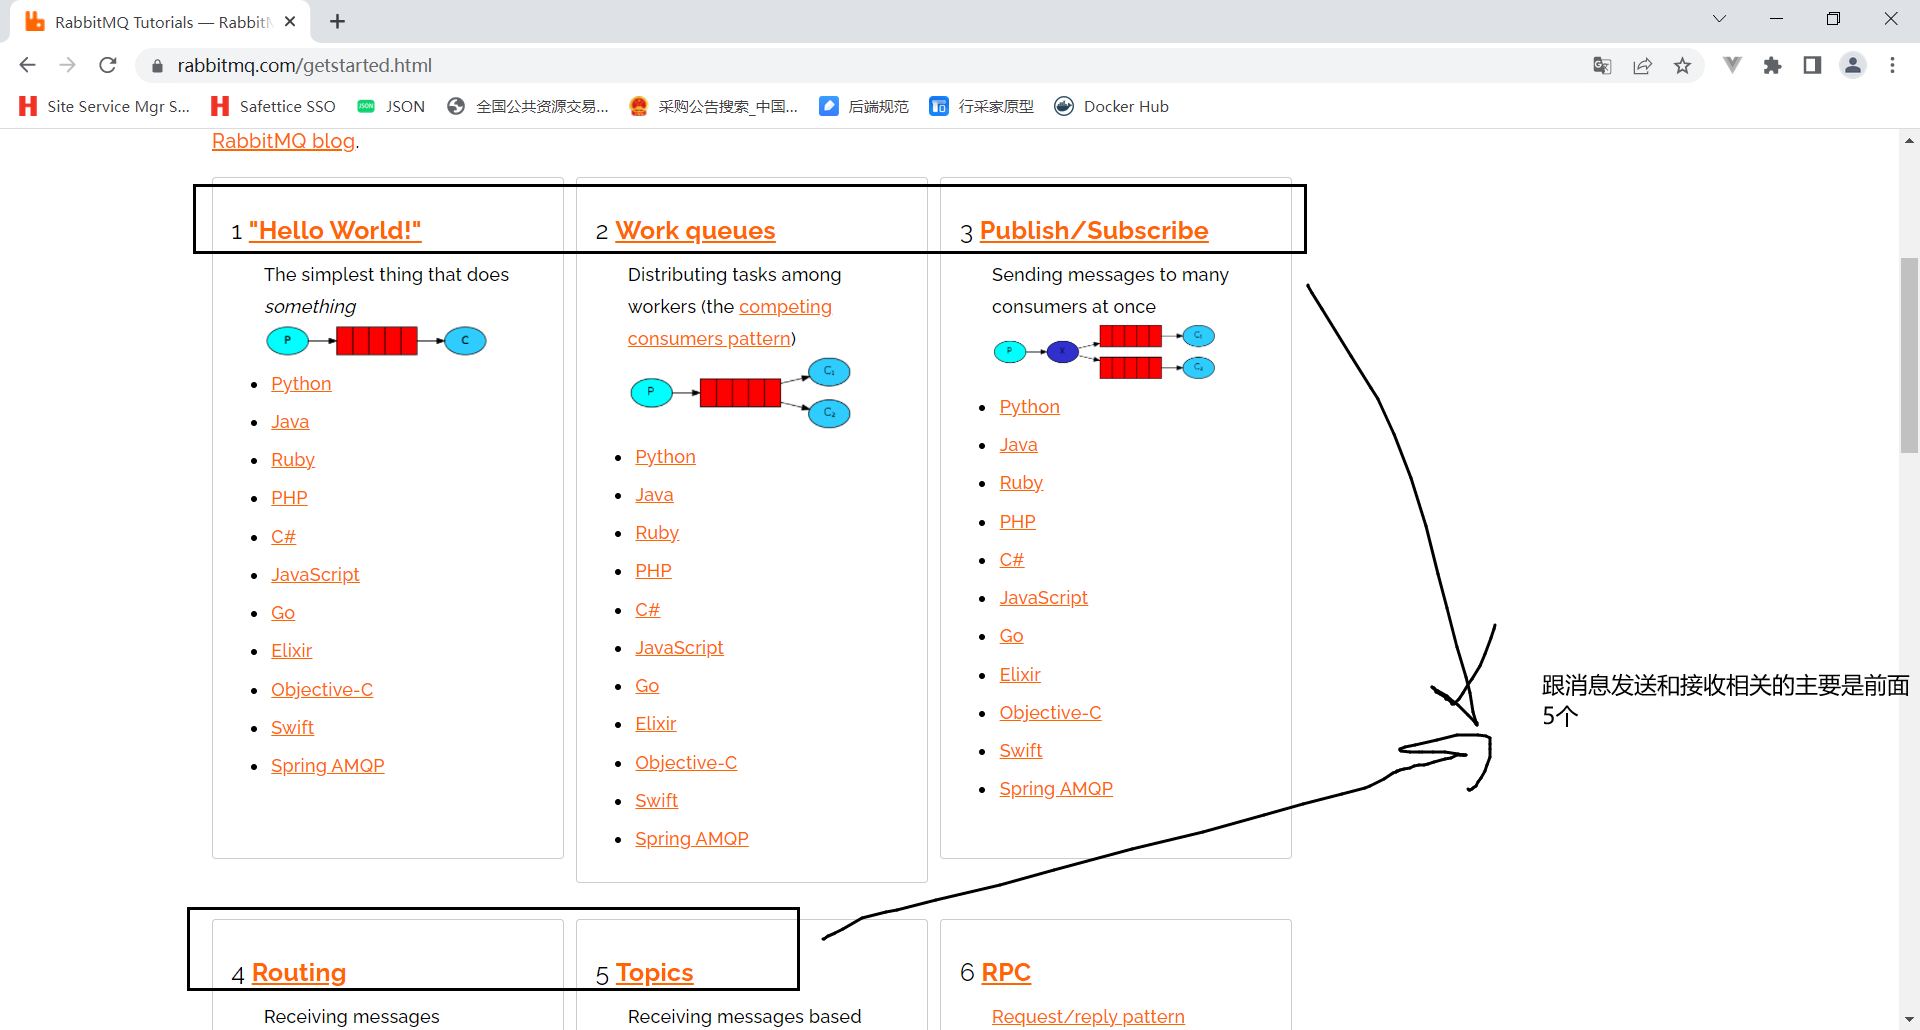Click the scrollbar up arrow
This screenshot has height=1030, width=1920.
tap(1909, 141)
